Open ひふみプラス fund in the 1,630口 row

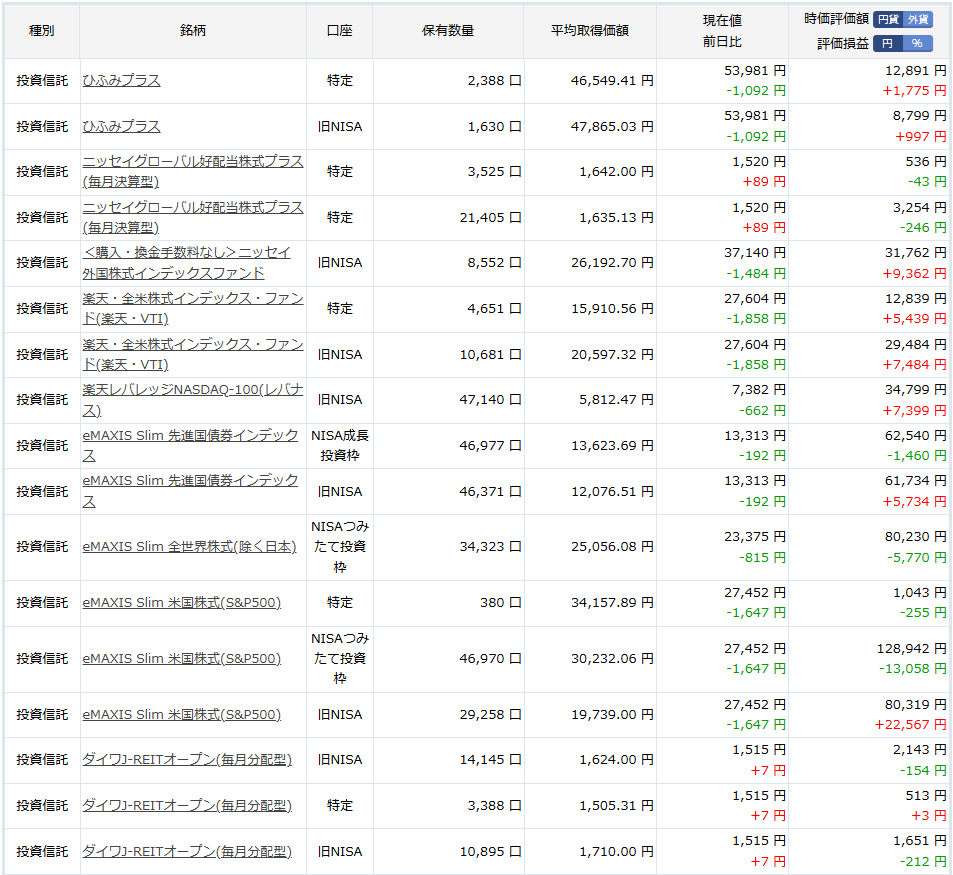pyautogui.click(x=122, y=126)
